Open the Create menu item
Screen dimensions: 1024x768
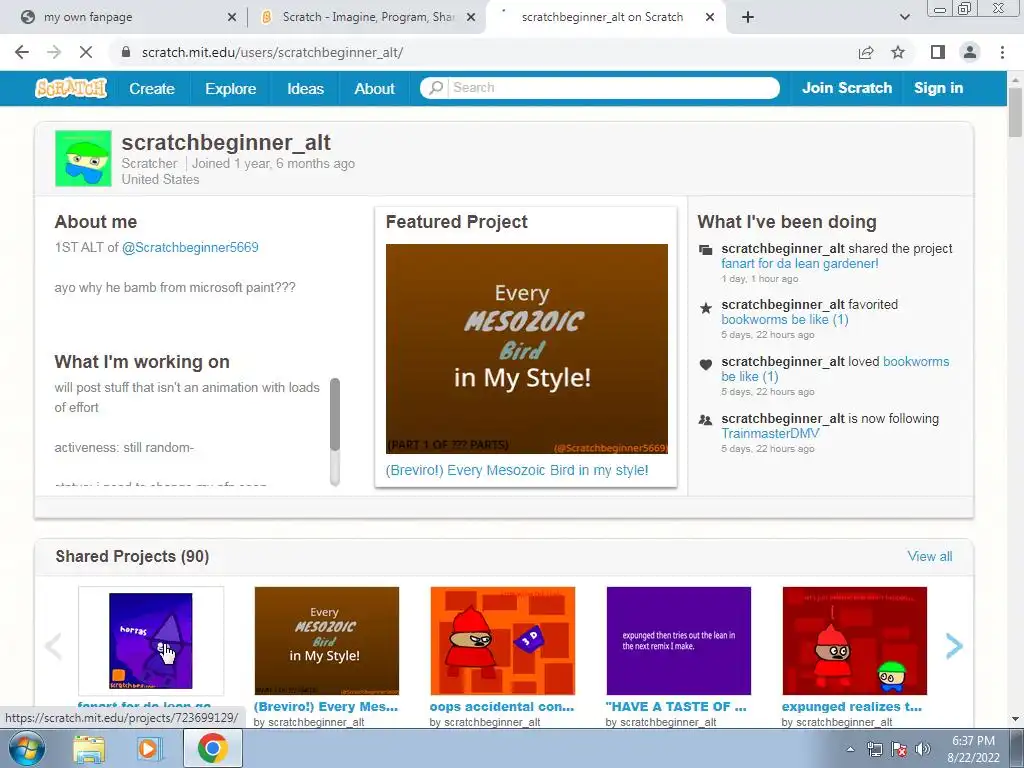click(x=152, y=89)
